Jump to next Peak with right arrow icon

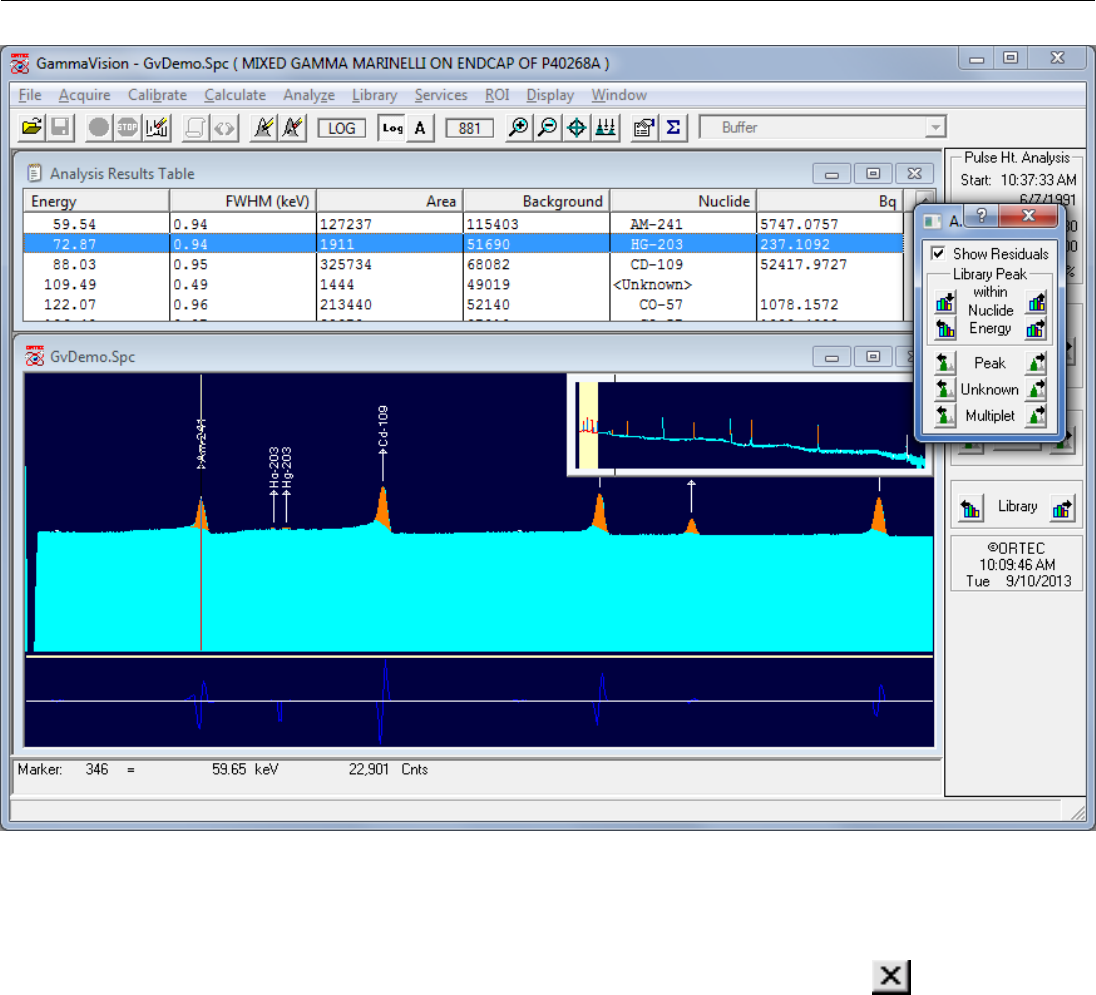coord(1036,363)
